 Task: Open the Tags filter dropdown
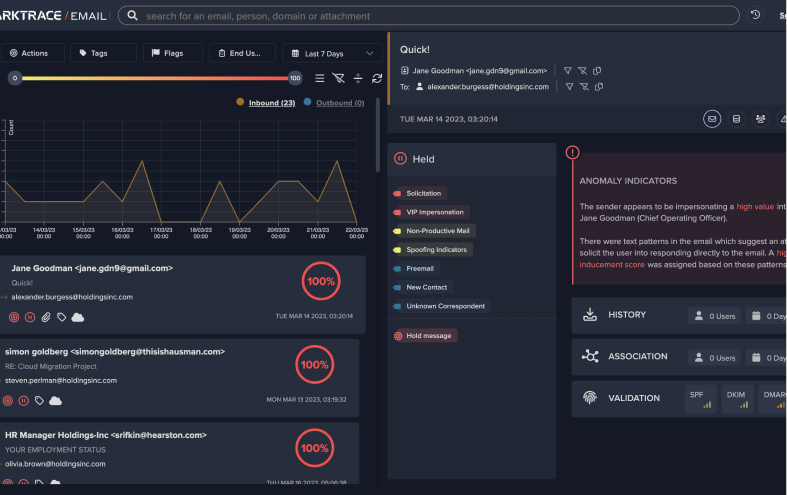[103, 53]
